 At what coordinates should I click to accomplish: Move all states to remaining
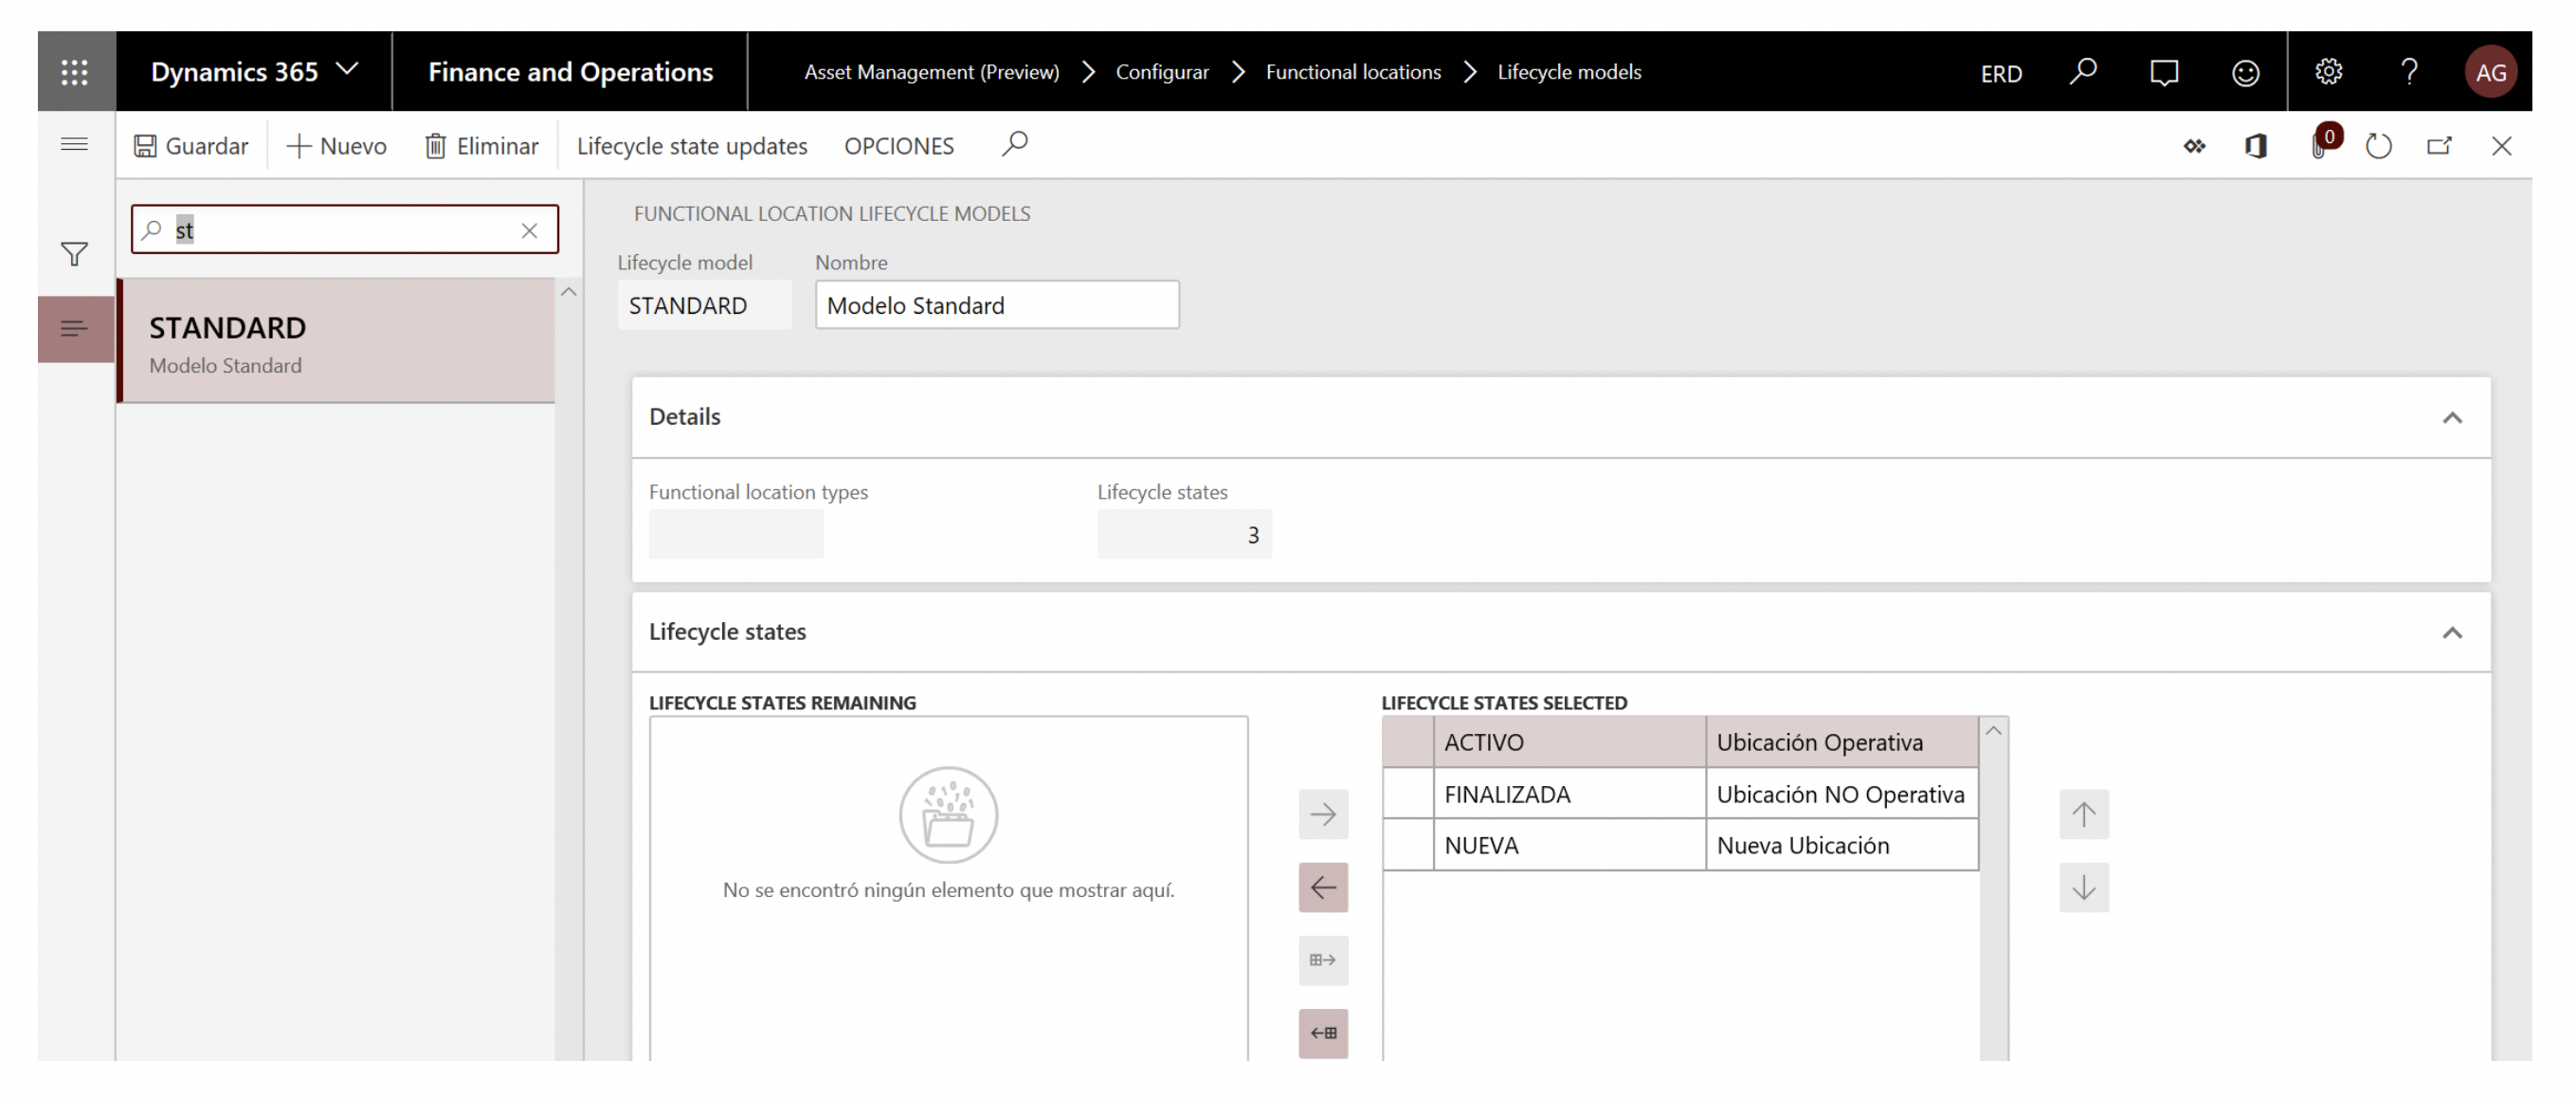click(x=1323, y=1033)
